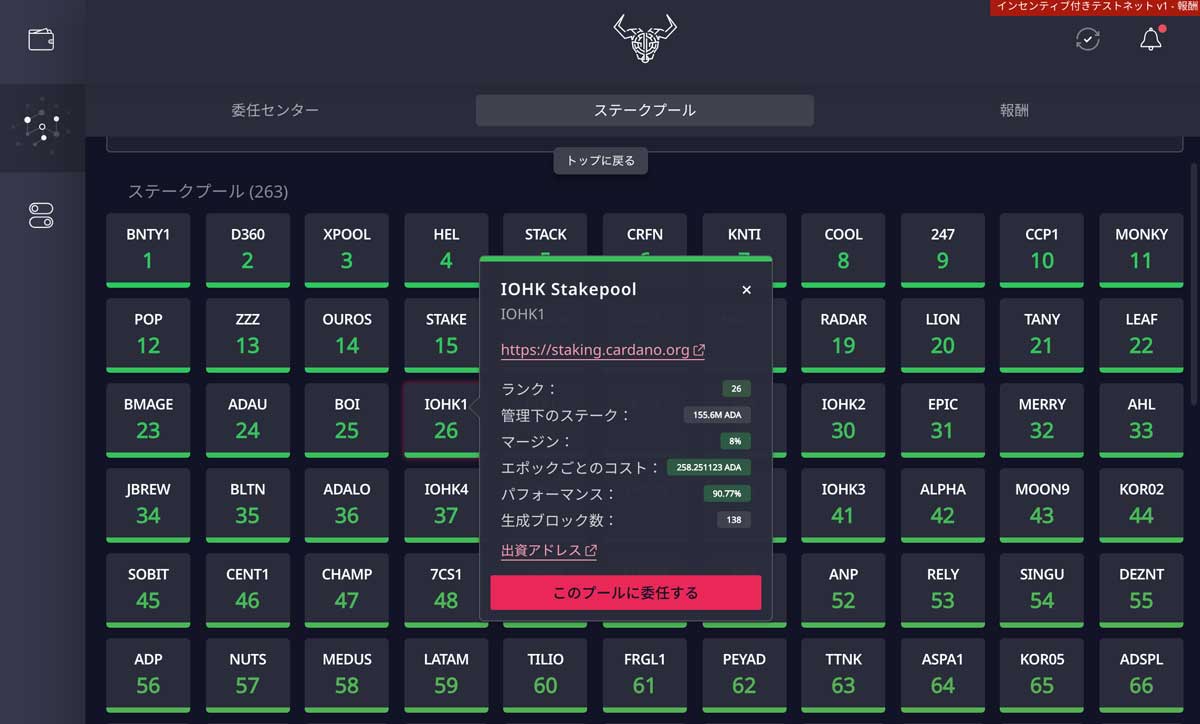This screenshot has height=724, width=1200.
Task: Select the NUTS stake pool tile
Action: click(x=247, y=675)
